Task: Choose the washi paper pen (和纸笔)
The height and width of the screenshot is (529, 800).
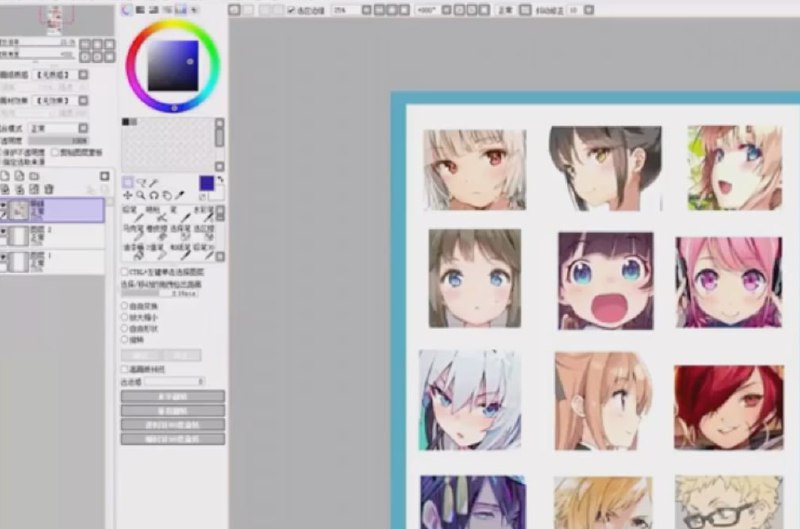Action: pos(180,251)
